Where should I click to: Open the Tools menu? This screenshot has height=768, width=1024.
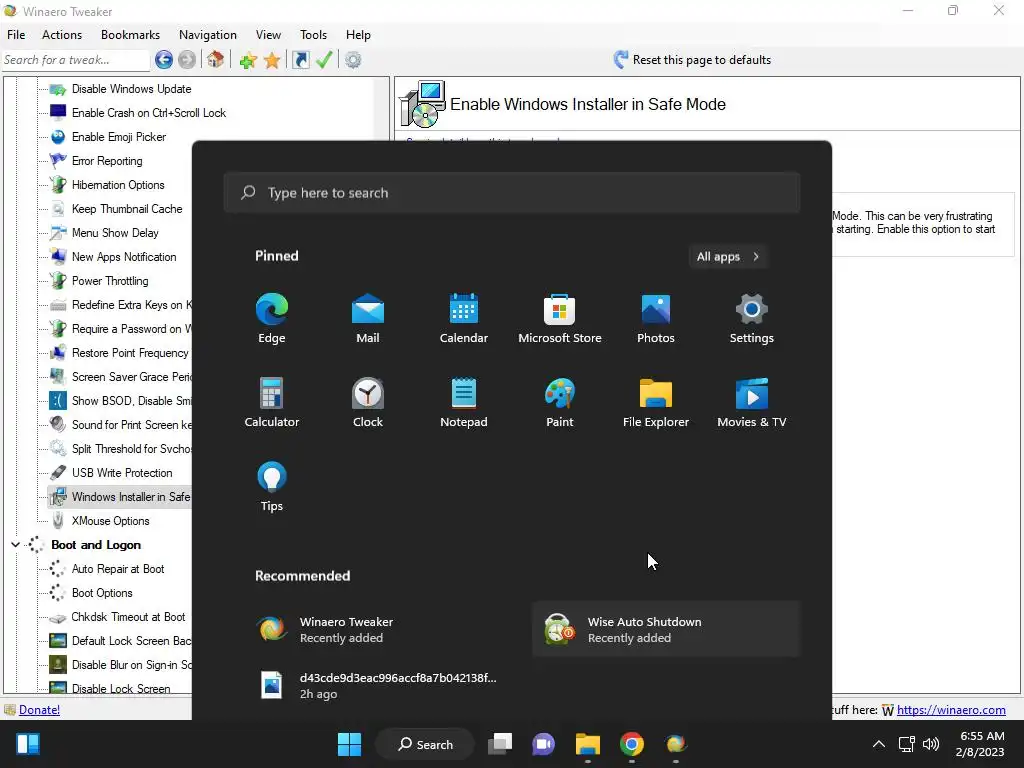pyautogui.click(x=313, y=35)
